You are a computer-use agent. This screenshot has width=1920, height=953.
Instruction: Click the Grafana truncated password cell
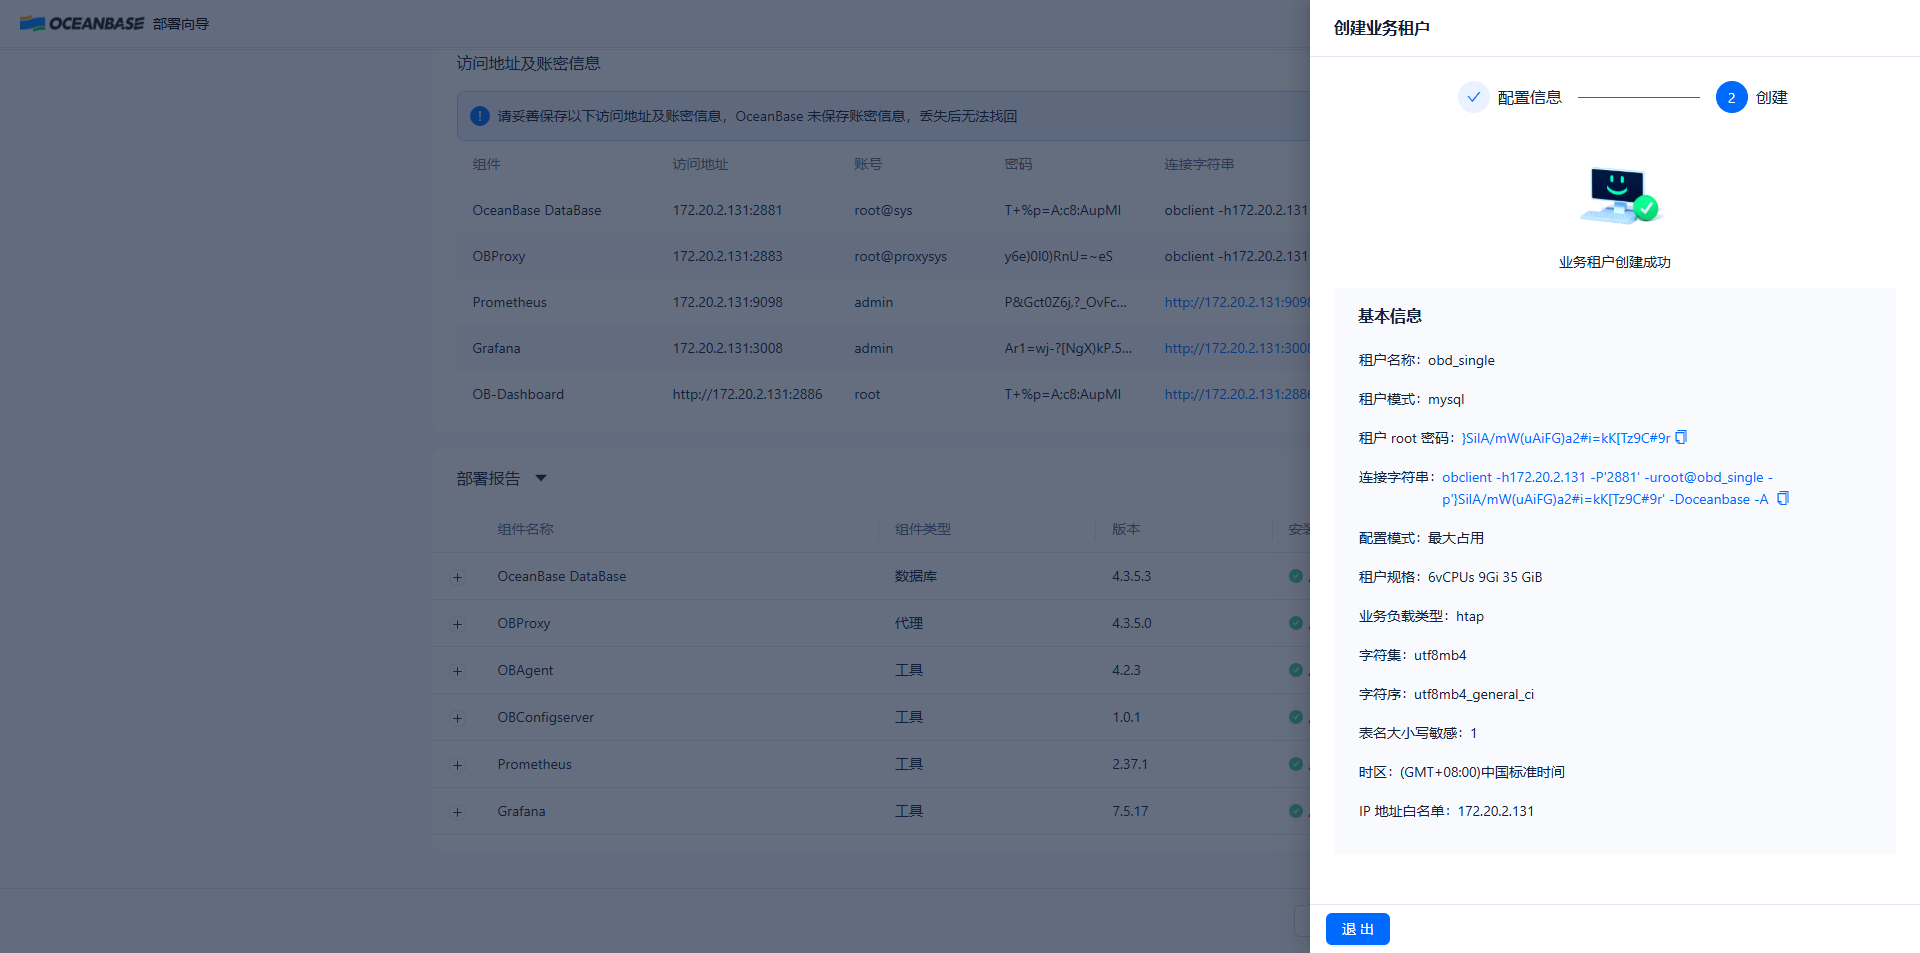click(1068, 348)
